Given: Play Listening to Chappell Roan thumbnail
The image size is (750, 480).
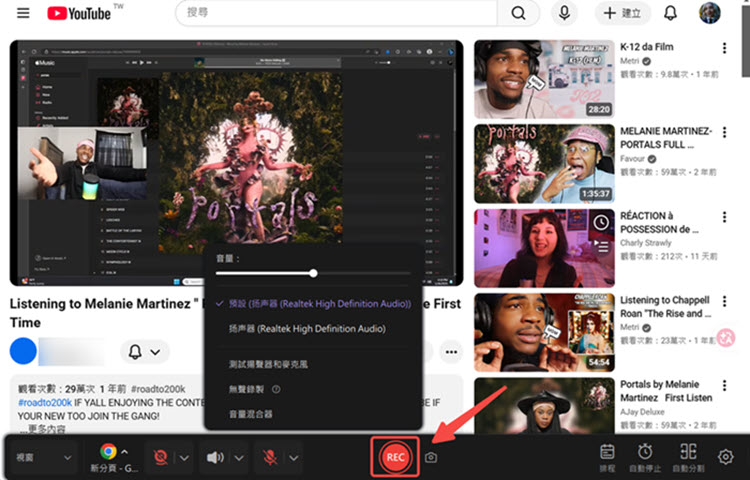Looking at the screenshot, I should tap(544, 332).
